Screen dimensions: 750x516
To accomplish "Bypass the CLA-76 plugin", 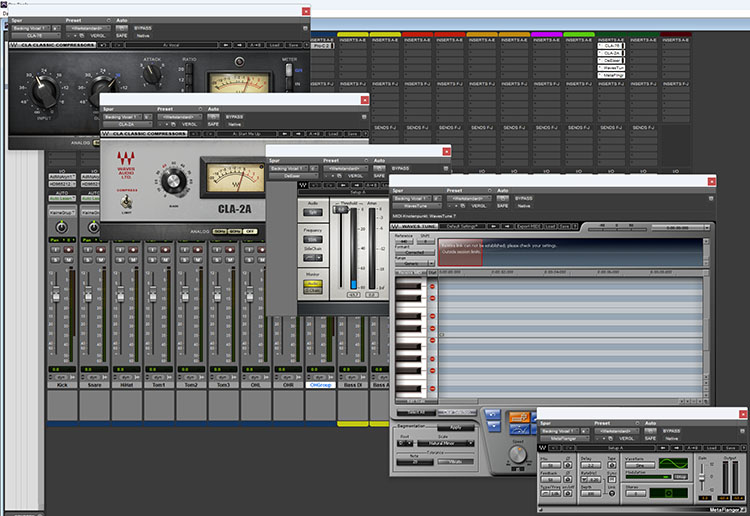I will pyautogui.click(x=143, y=28).
